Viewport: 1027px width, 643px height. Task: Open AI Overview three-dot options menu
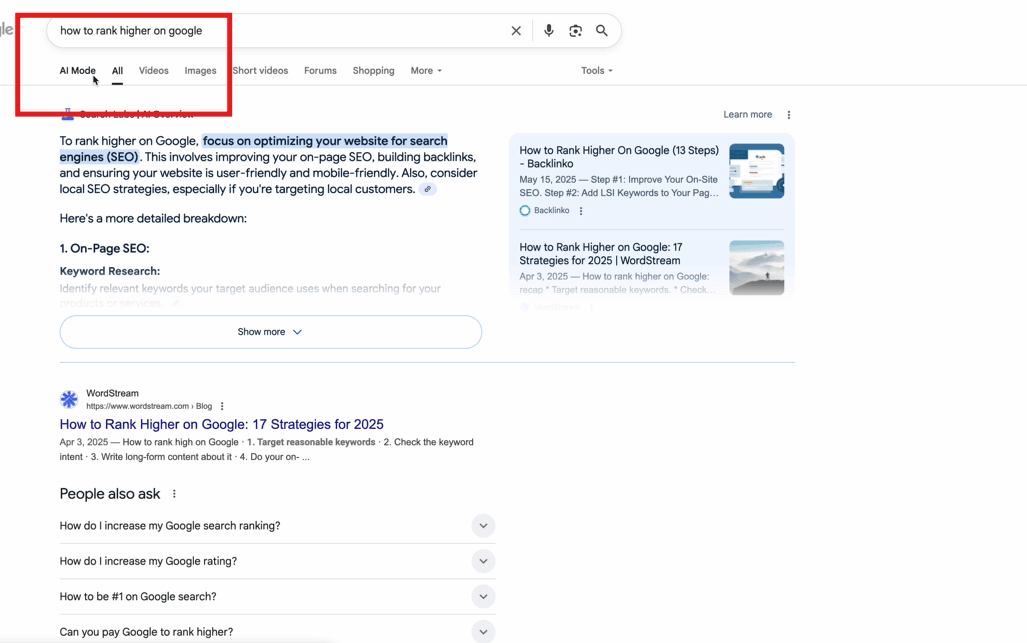pos(789,115)
